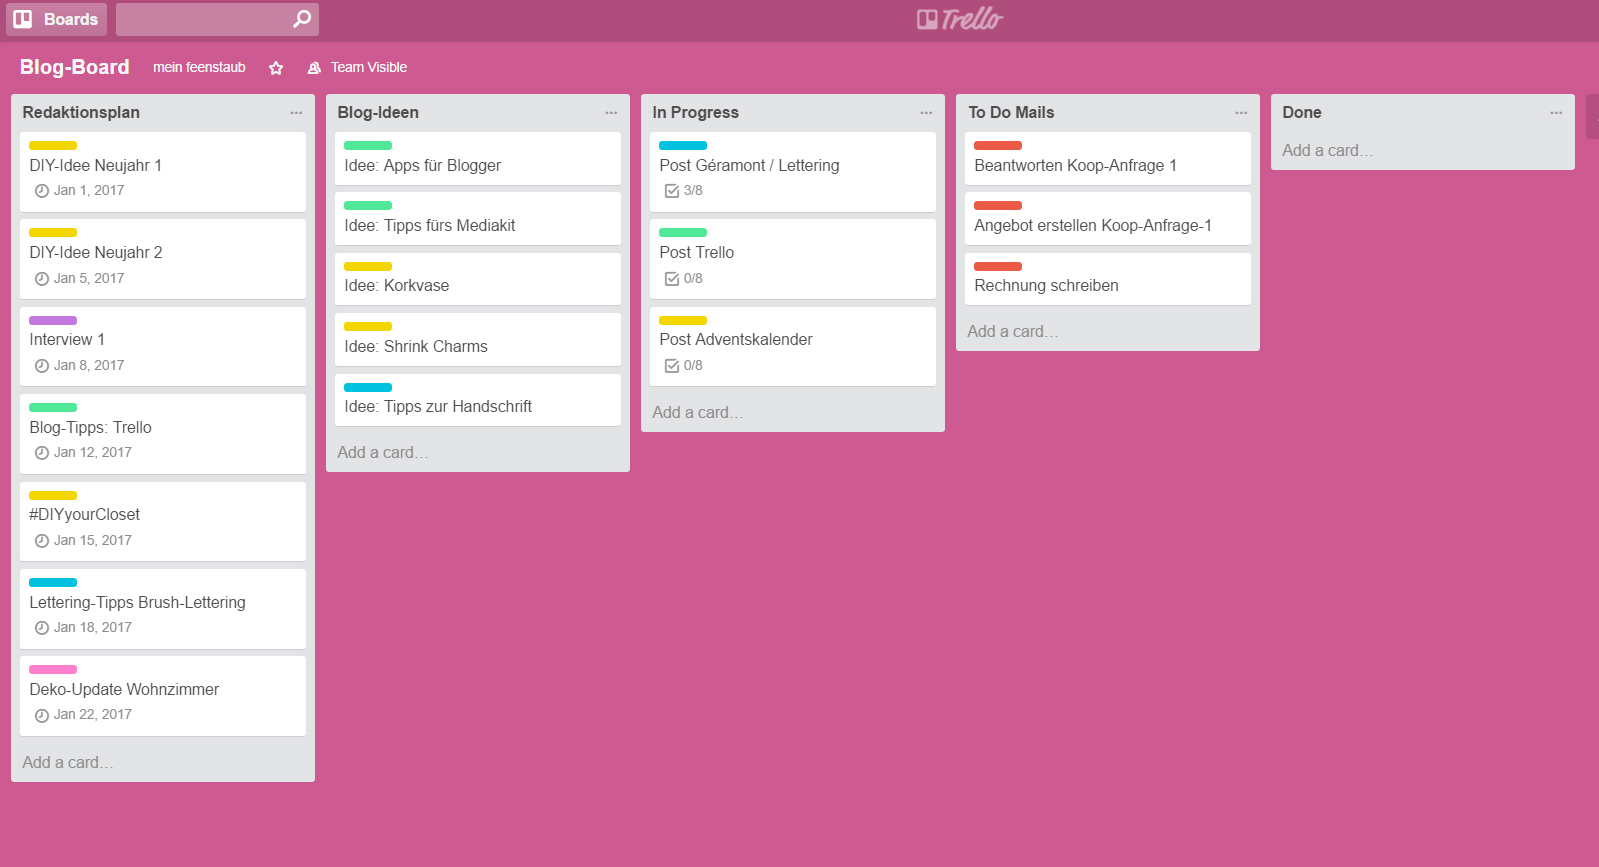Click clock icon on DIY-Idee Neujahr 1

coord(42,191)
